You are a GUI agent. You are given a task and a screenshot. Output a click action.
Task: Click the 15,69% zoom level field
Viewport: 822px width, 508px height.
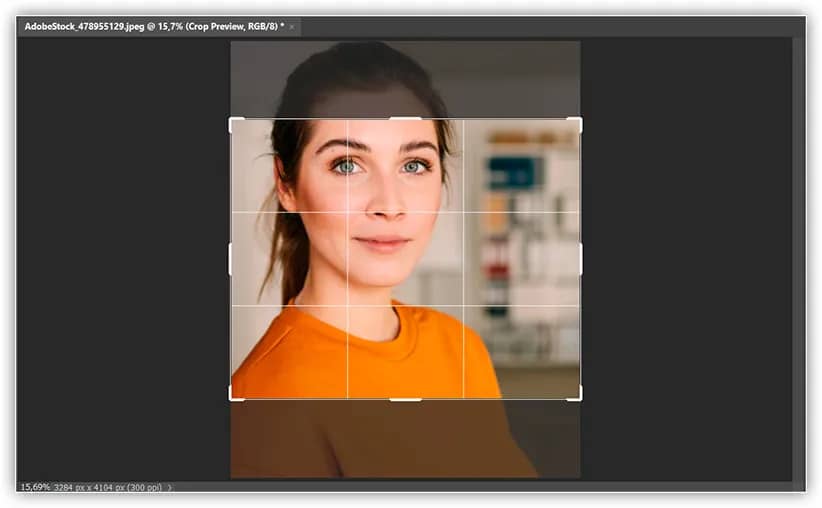pyautogui.click(x=35, y=487)
